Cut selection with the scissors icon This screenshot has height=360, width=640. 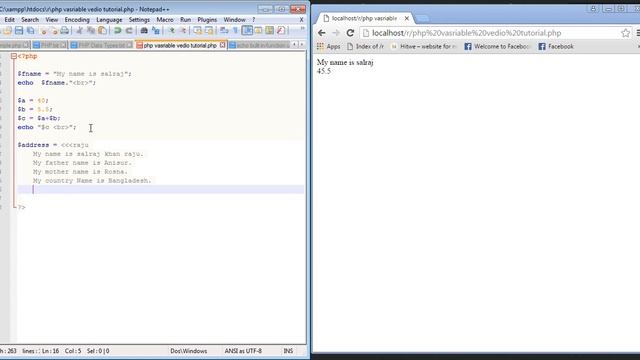[80, 31]
